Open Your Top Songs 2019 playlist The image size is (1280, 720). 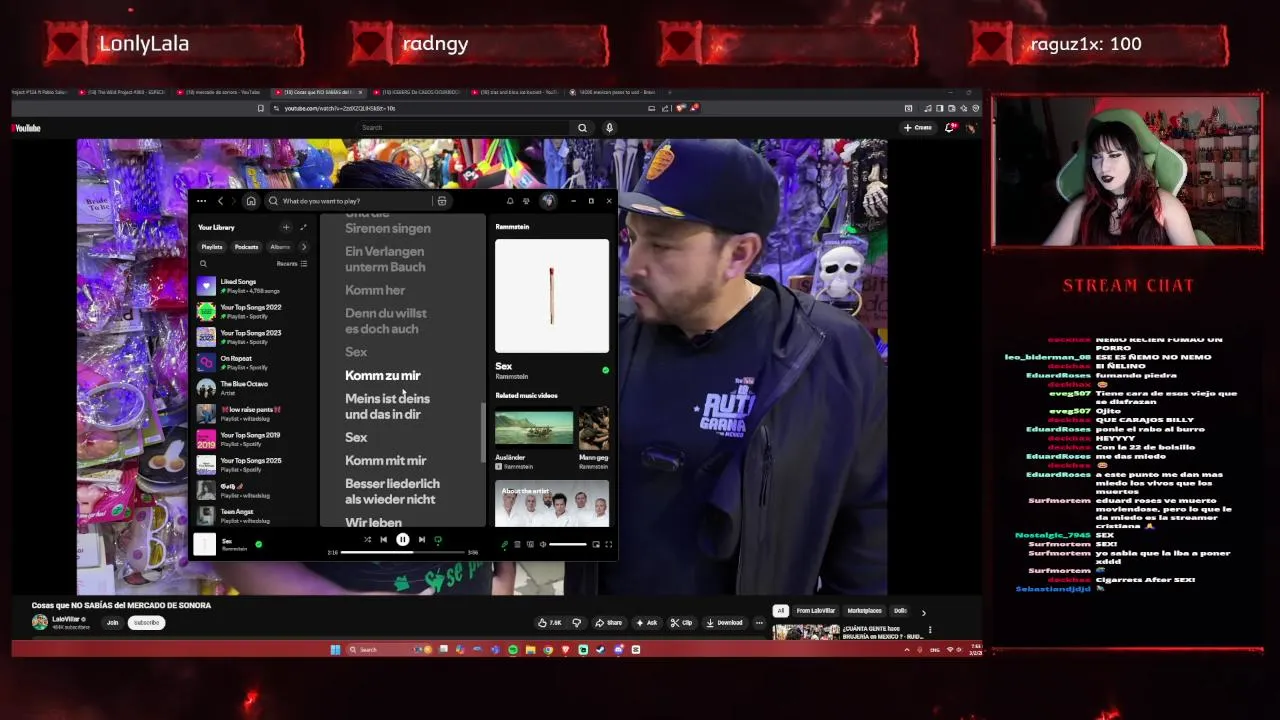(252, 439)
